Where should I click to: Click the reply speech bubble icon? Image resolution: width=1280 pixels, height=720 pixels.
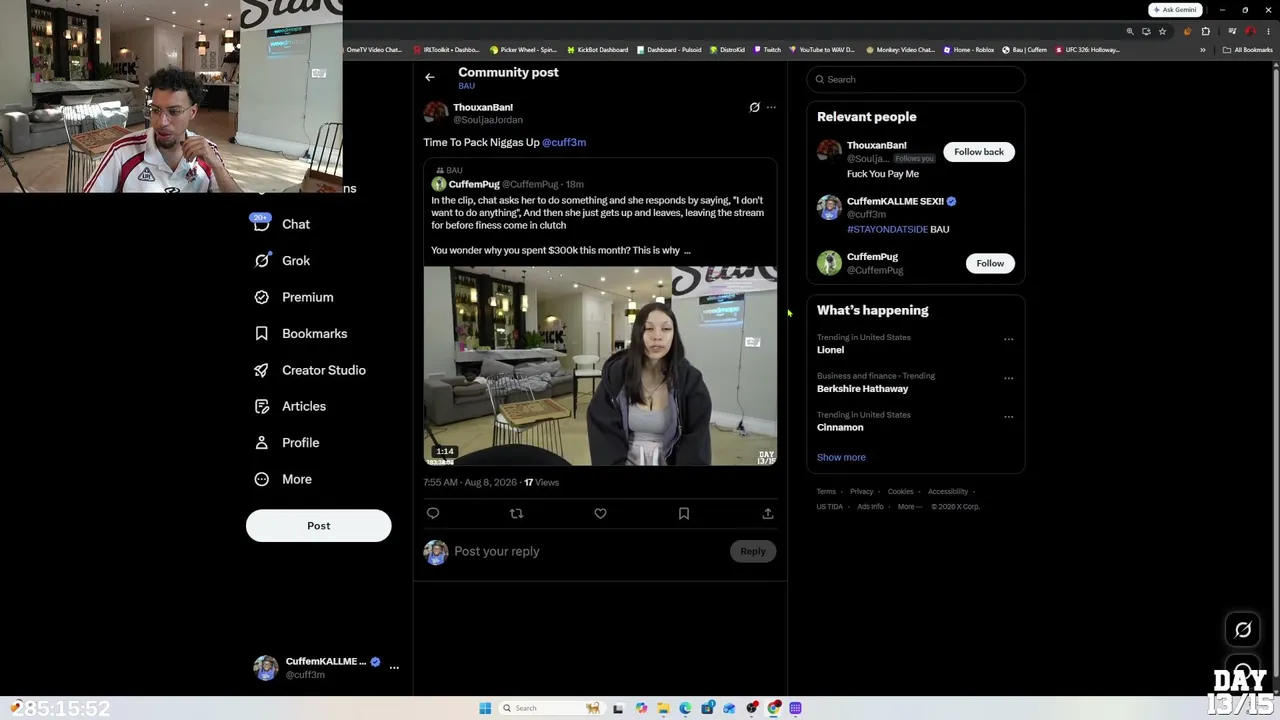tap(433, 513)
